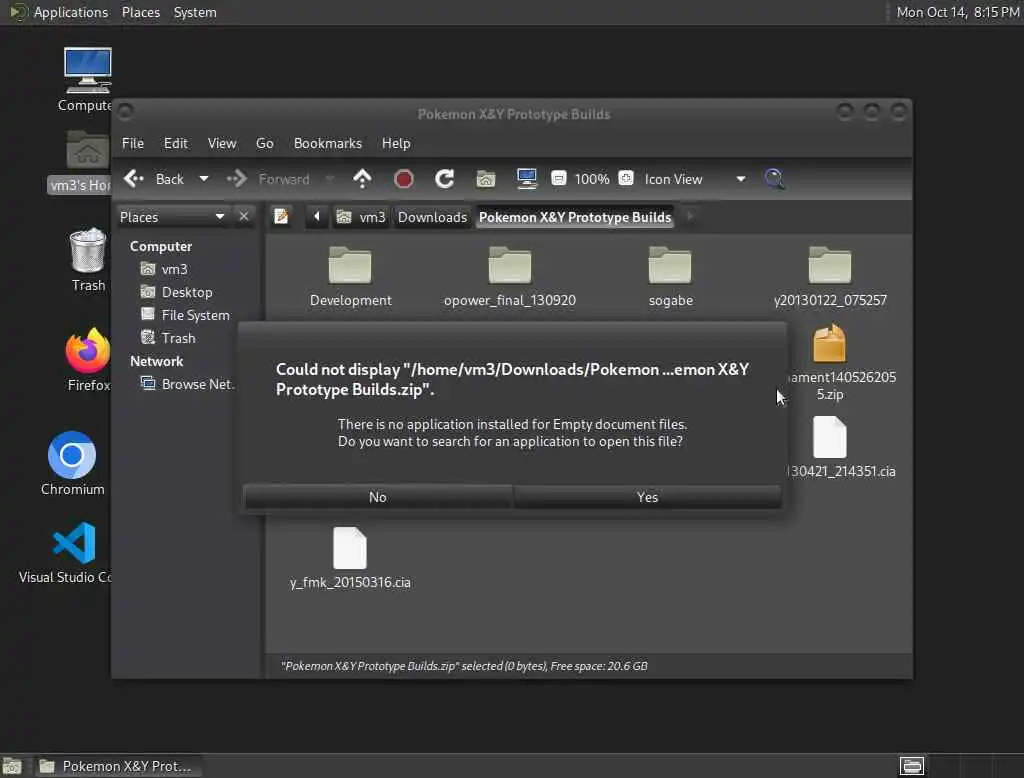
Task: Toggle text-based location entry icon
Action: tap(281, 216)
